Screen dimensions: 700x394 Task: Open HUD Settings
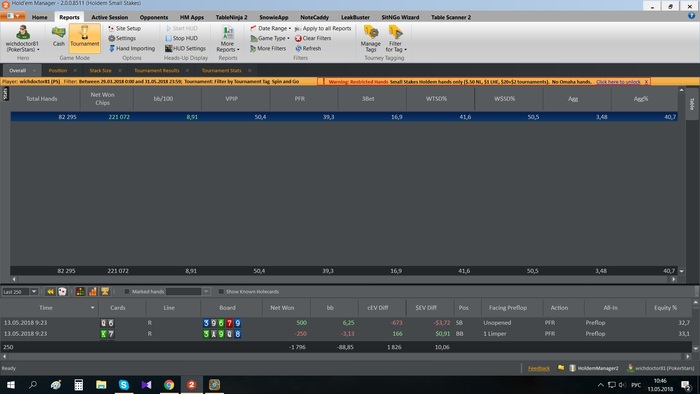[185, 48]
